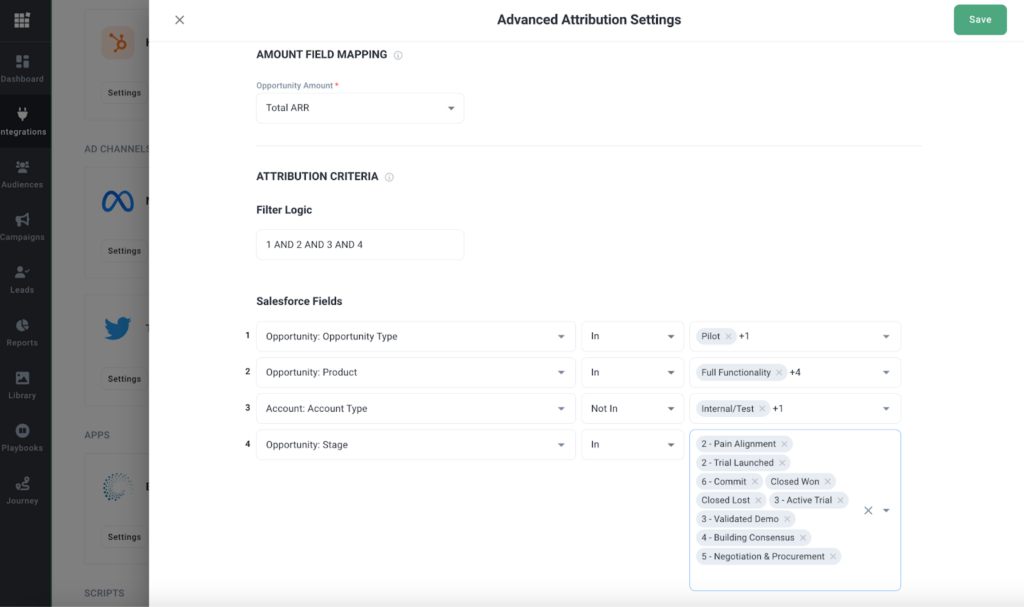Open the apps grid icon
Viewport: 1024px width, 607px height.
pyautogui.click(x=22, y=20)
